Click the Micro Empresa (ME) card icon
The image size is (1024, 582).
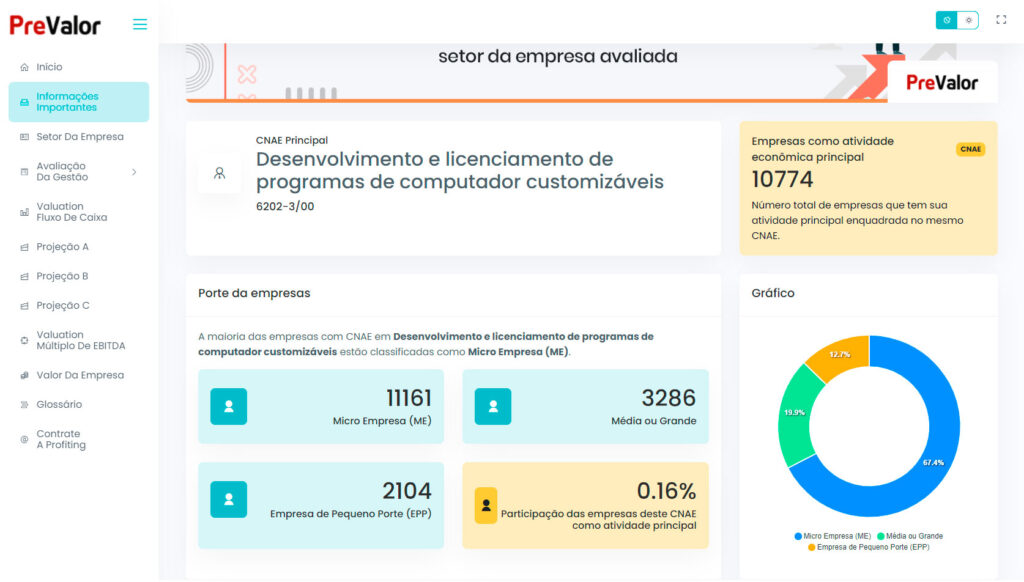tap(228, 407)
